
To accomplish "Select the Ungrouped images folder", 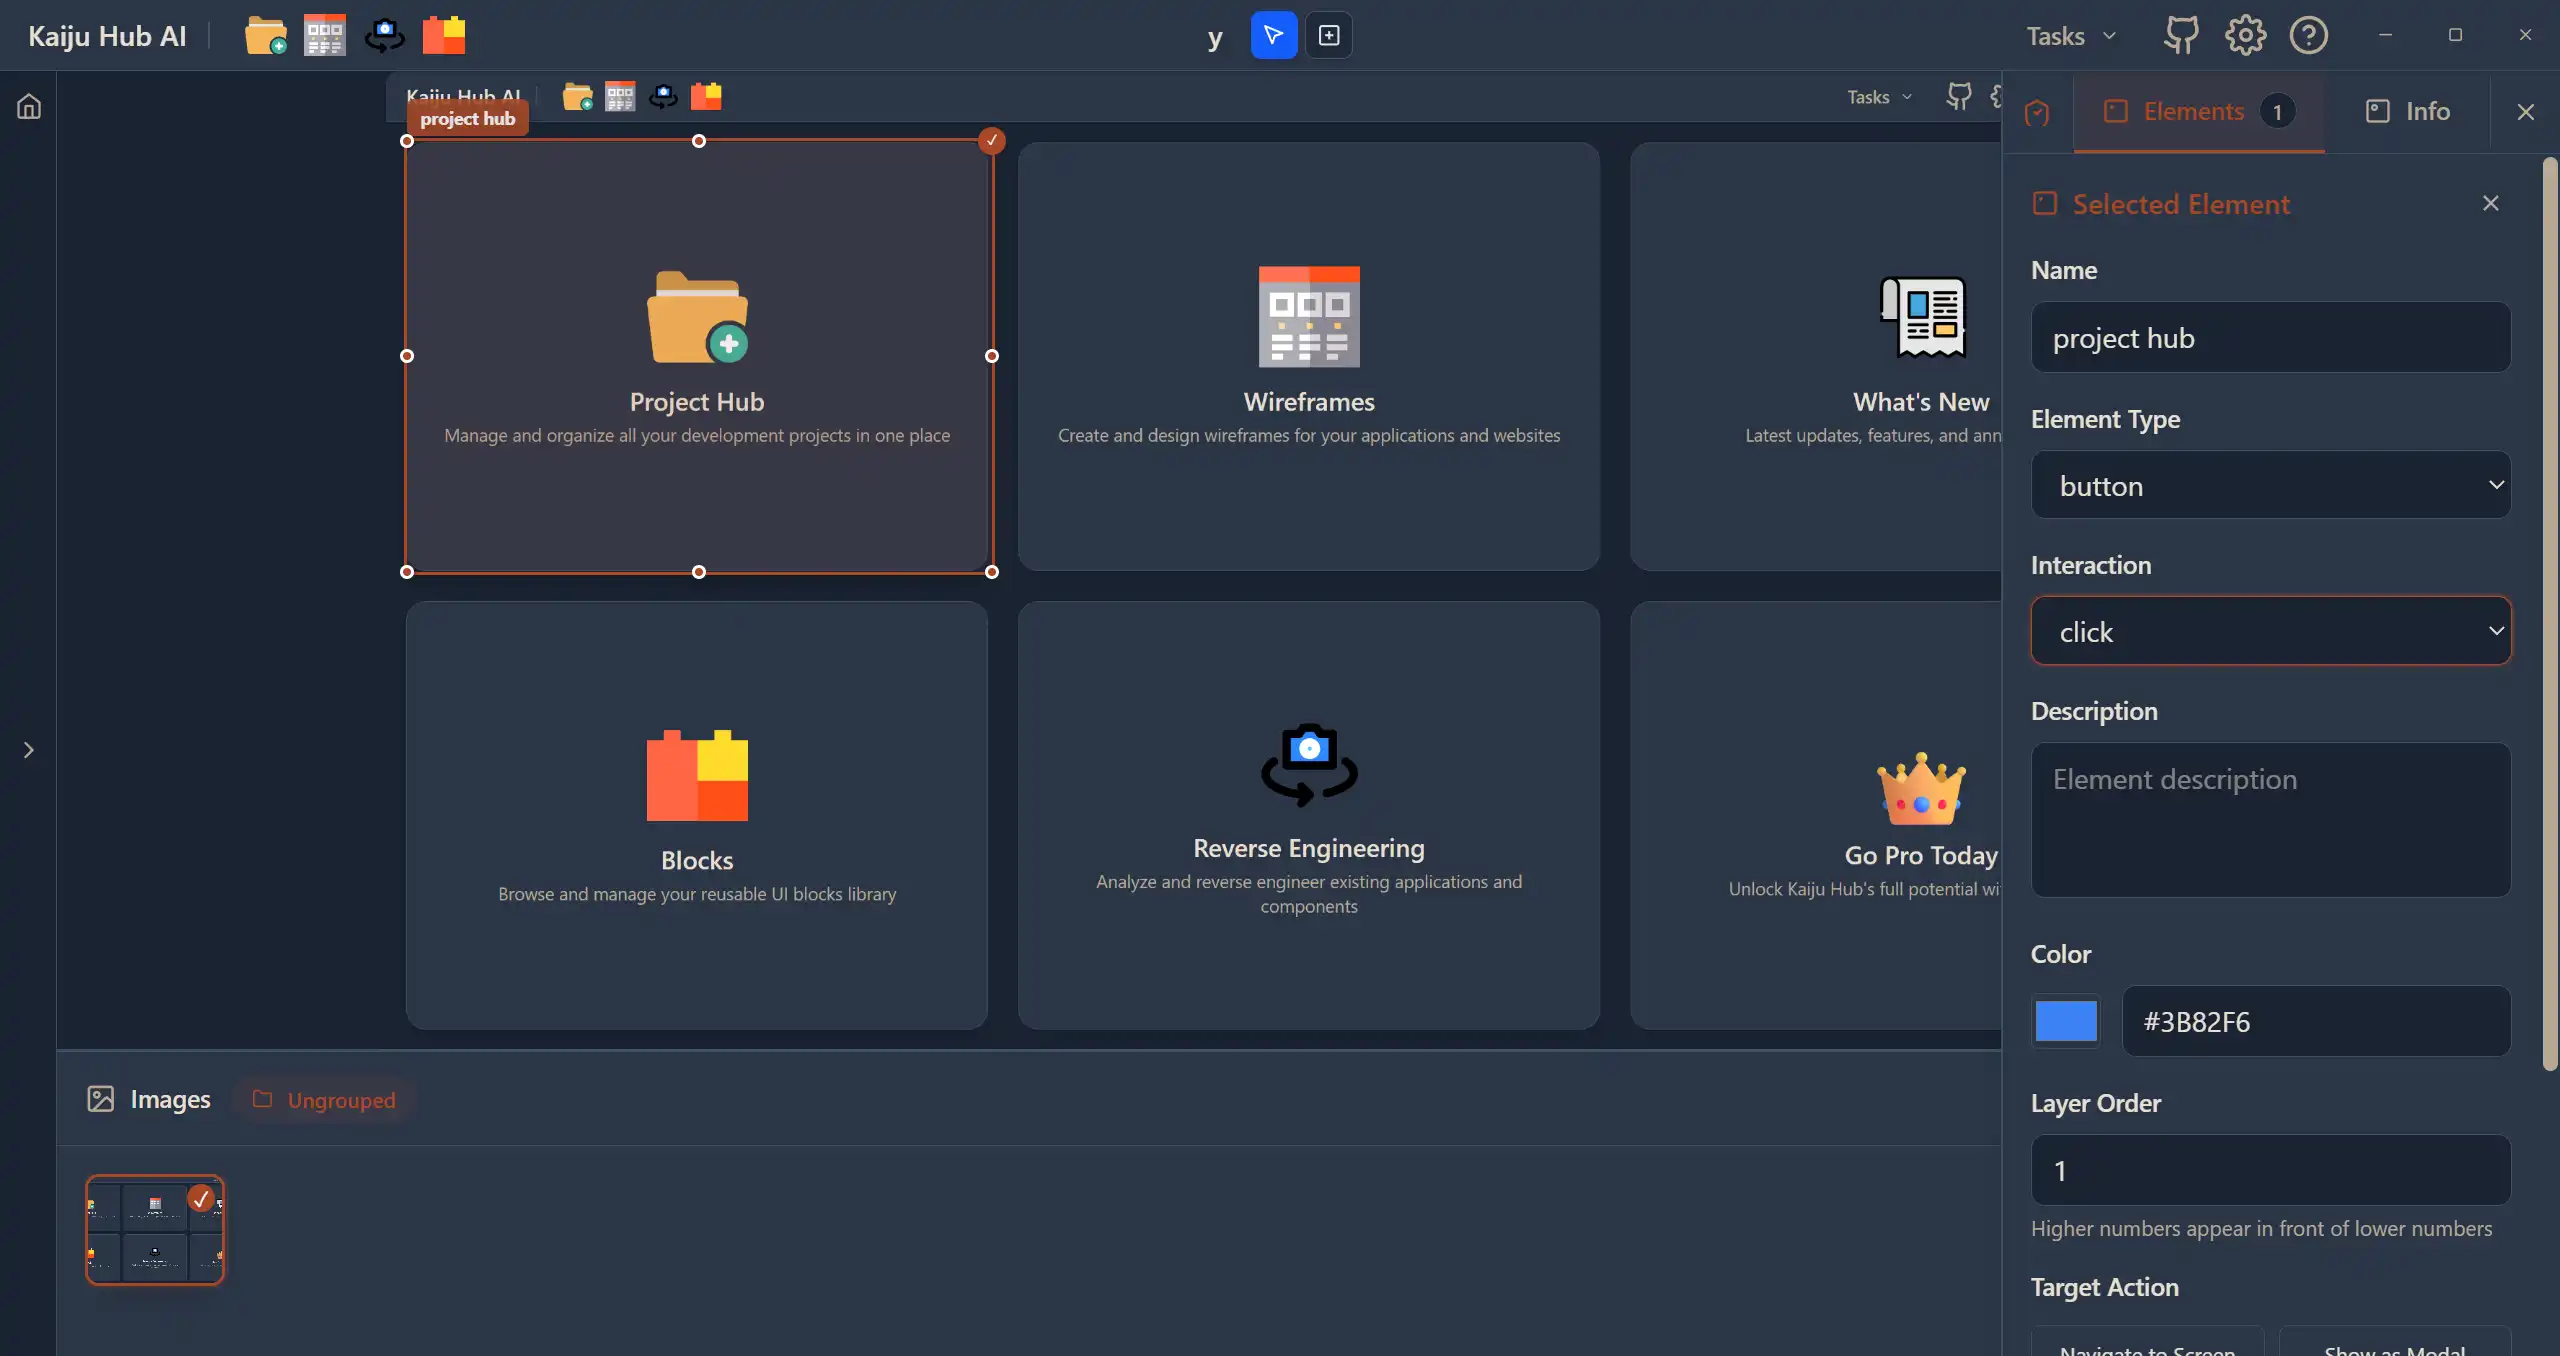I will click(x=324, y=1100).
